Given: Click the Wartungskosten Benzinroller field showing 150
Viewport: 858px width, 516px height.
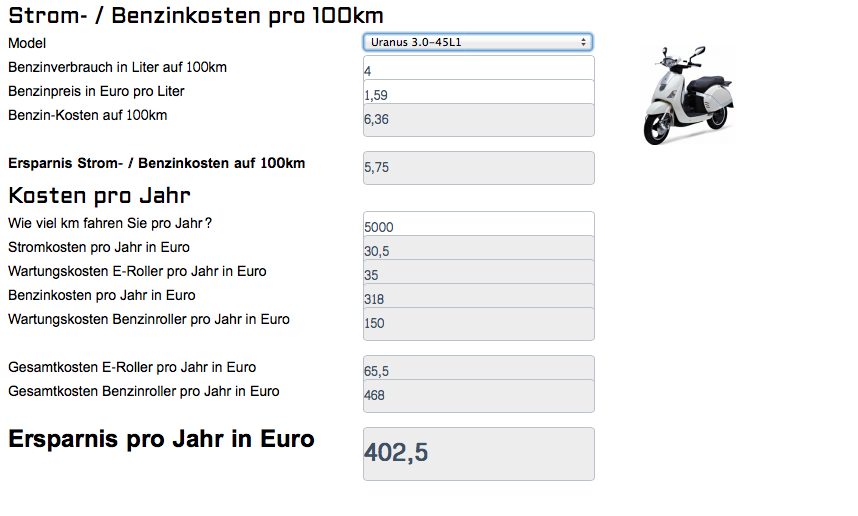Looking at the screenshot, I should [x=478, y=323].
